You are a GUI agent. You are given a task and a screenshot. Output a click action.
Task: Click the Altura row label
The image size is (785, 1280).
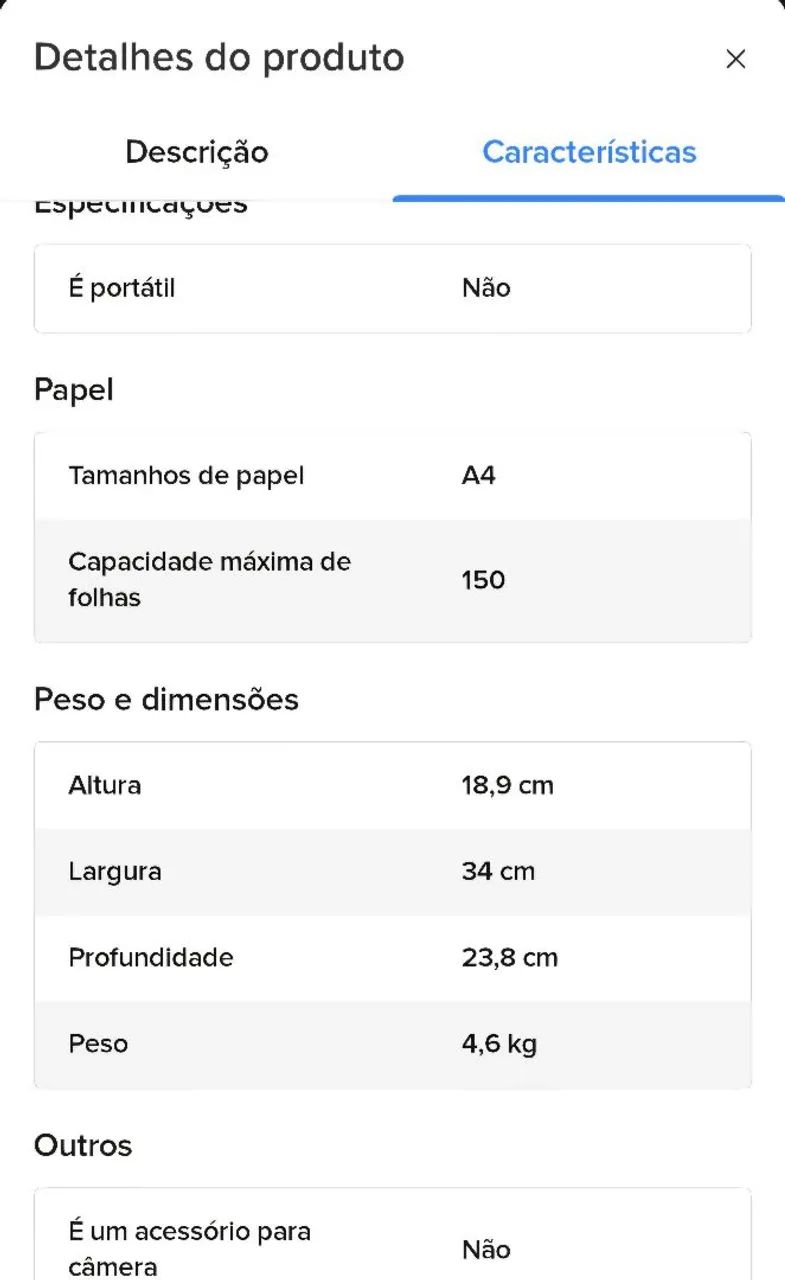(104, 786)
